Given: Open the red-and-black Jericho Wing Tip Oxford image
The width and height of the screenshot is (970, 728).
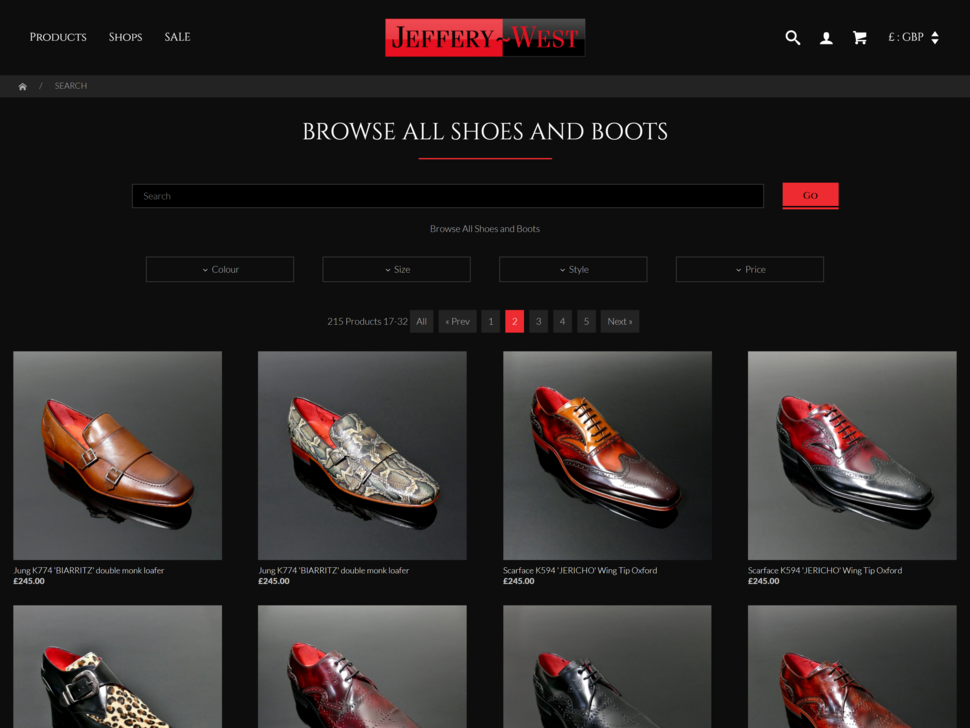Looking at the screenshot, I should [x=852, y=455].
